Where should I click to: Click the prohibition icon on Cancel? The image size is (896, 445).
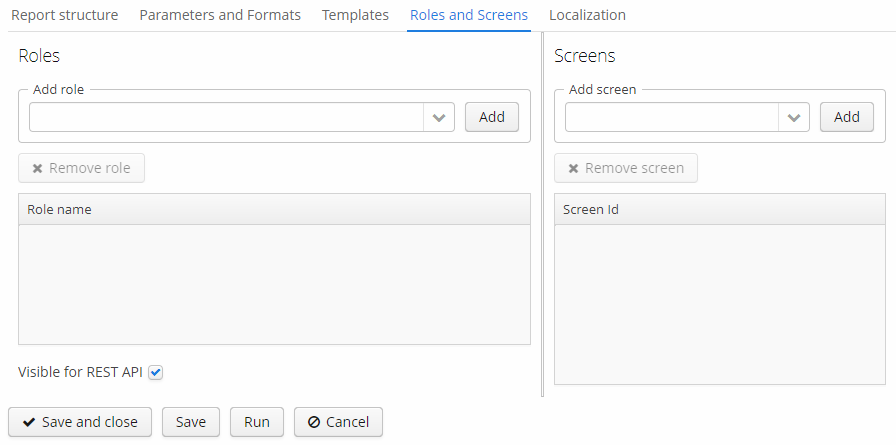coord(314,422)
